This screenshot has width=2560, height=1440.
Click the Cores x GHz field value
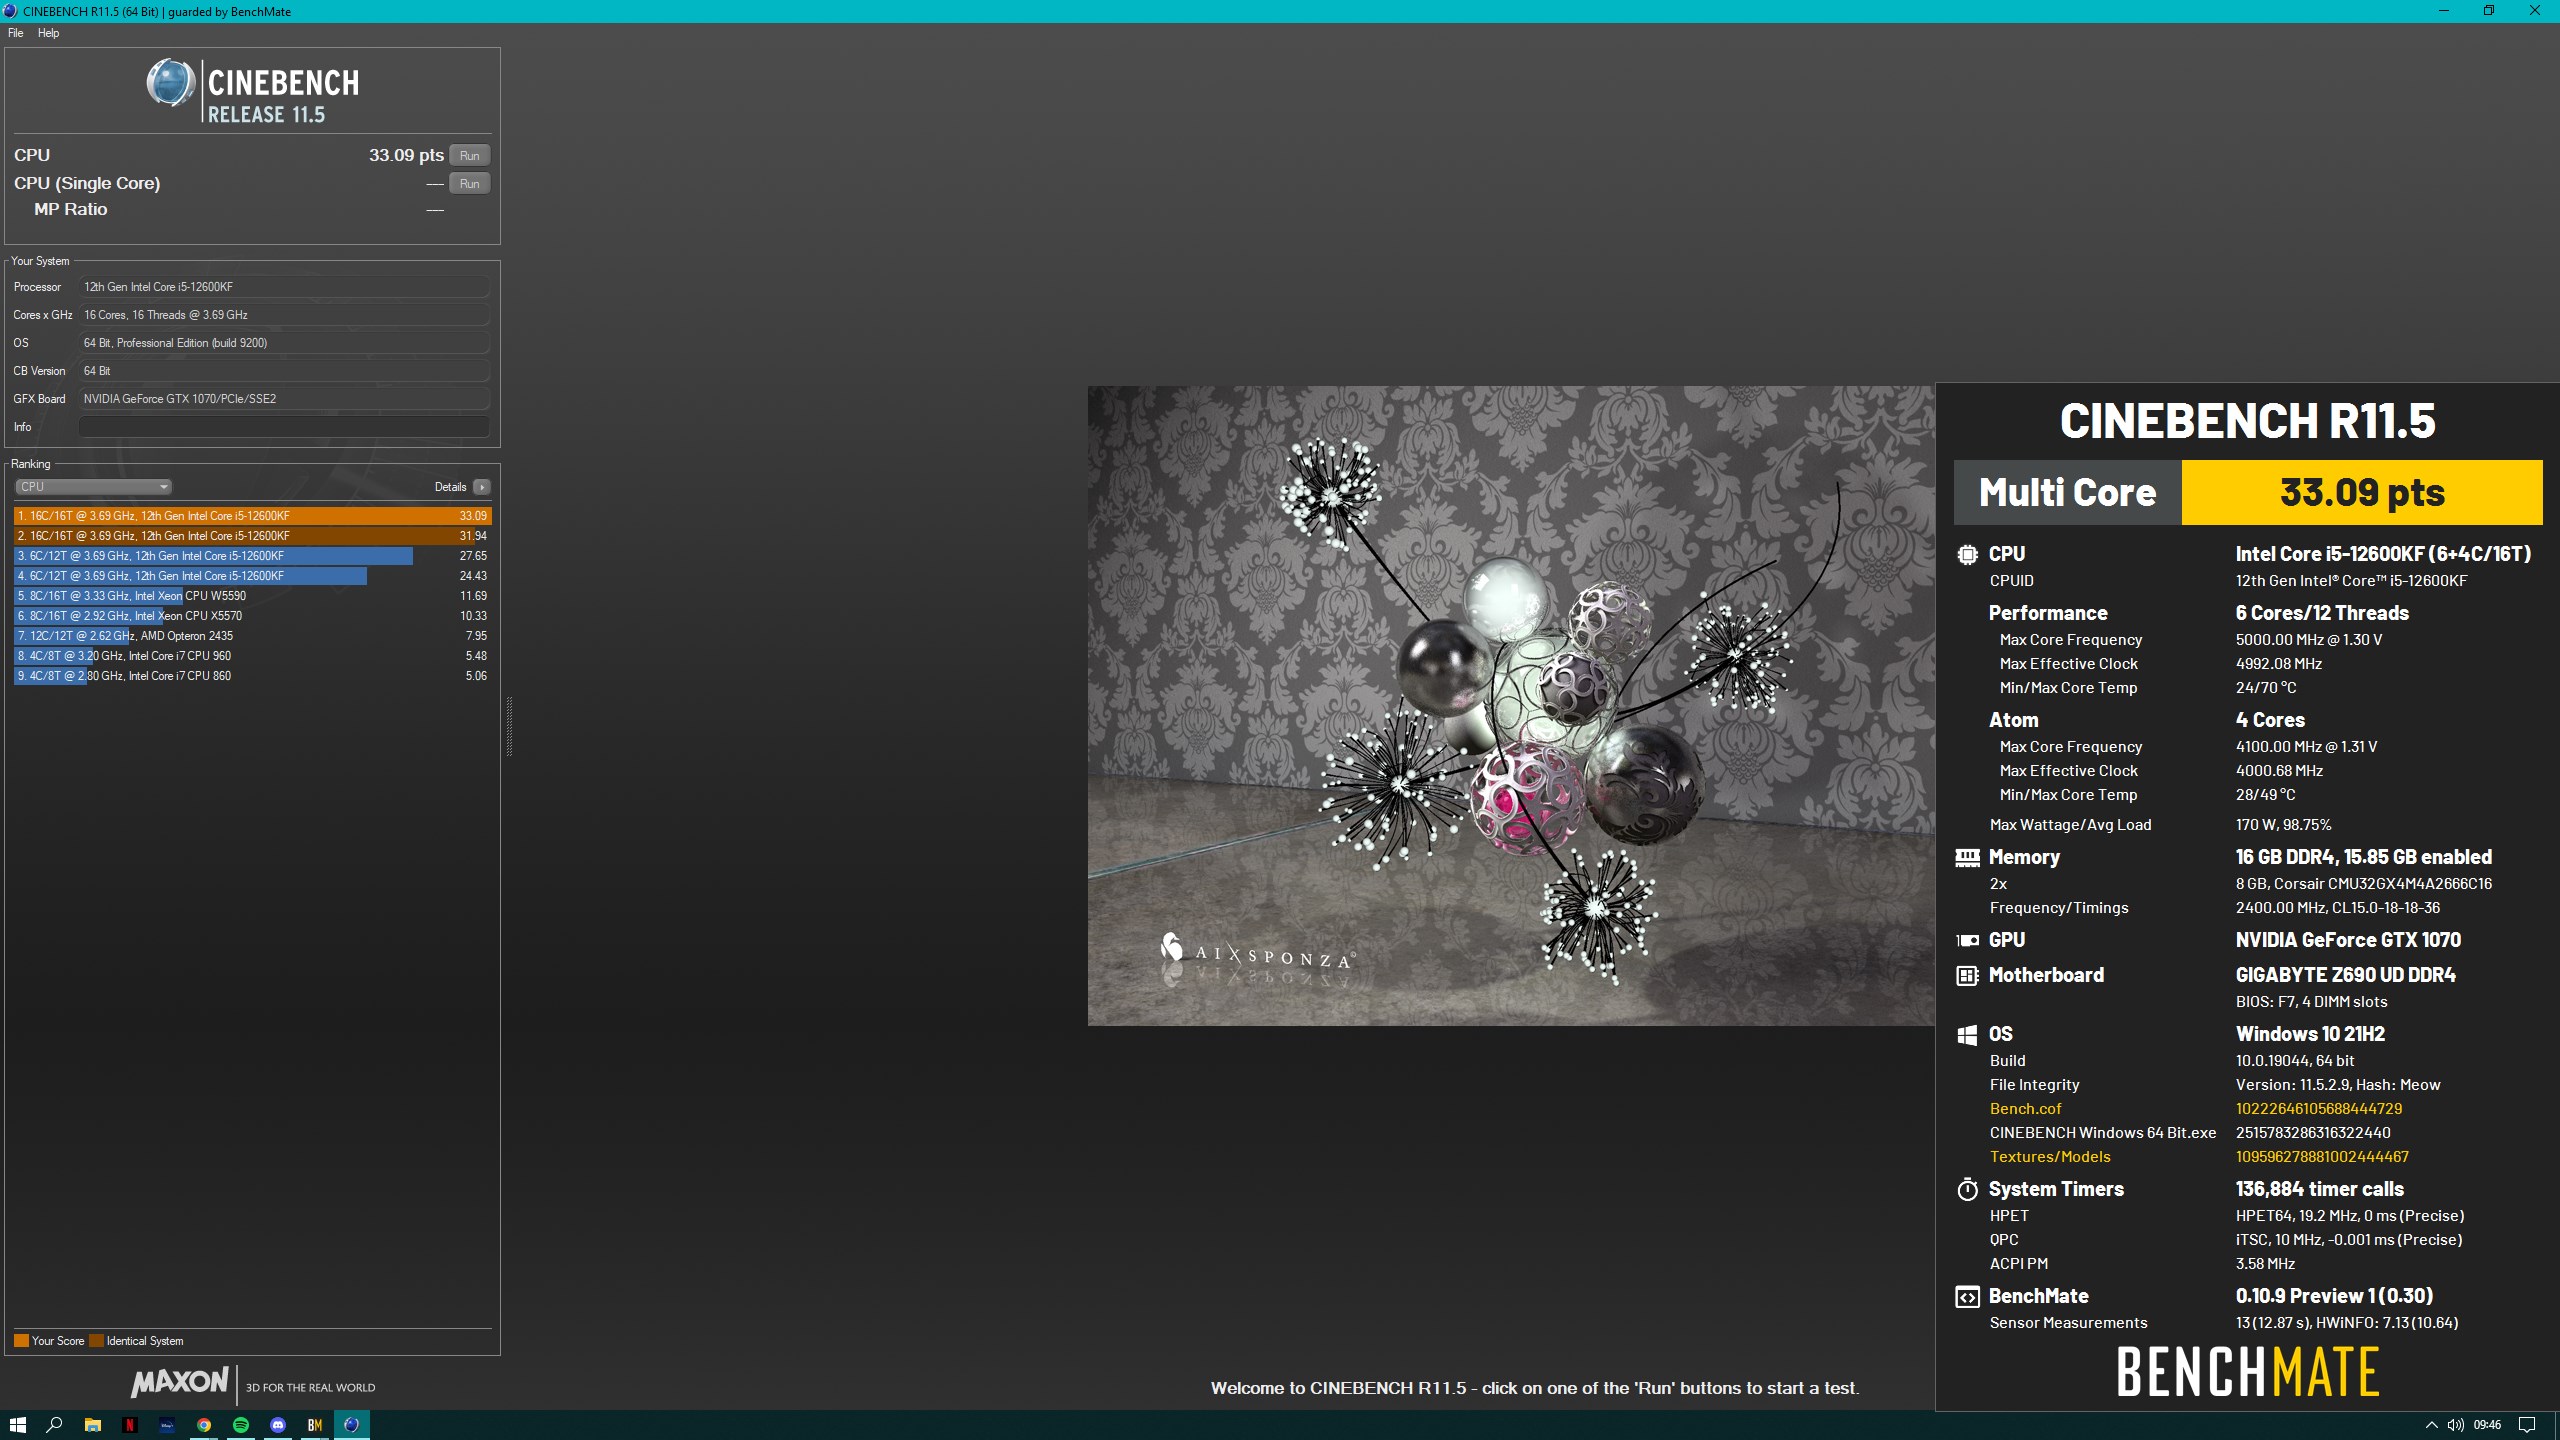click(x=284, y=315)
